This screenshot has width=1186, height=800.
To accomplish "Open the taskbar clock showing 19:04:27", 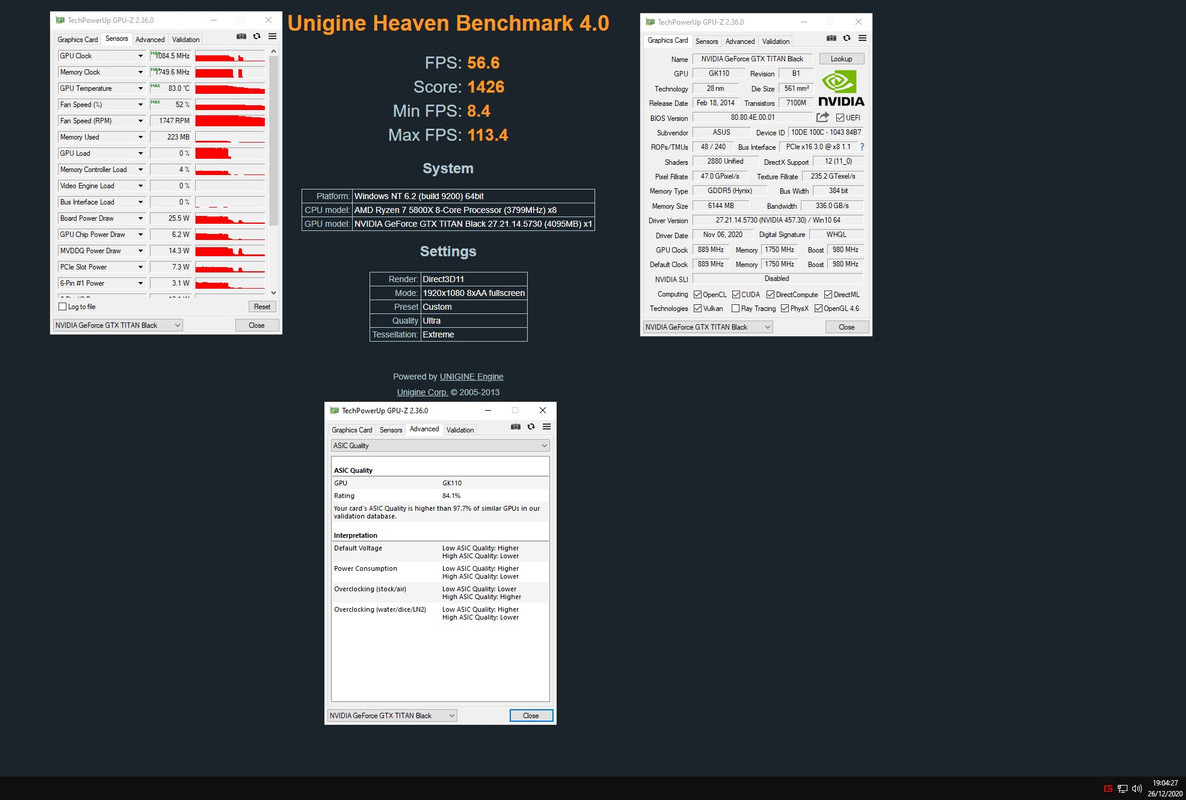I will (1163, 788).
